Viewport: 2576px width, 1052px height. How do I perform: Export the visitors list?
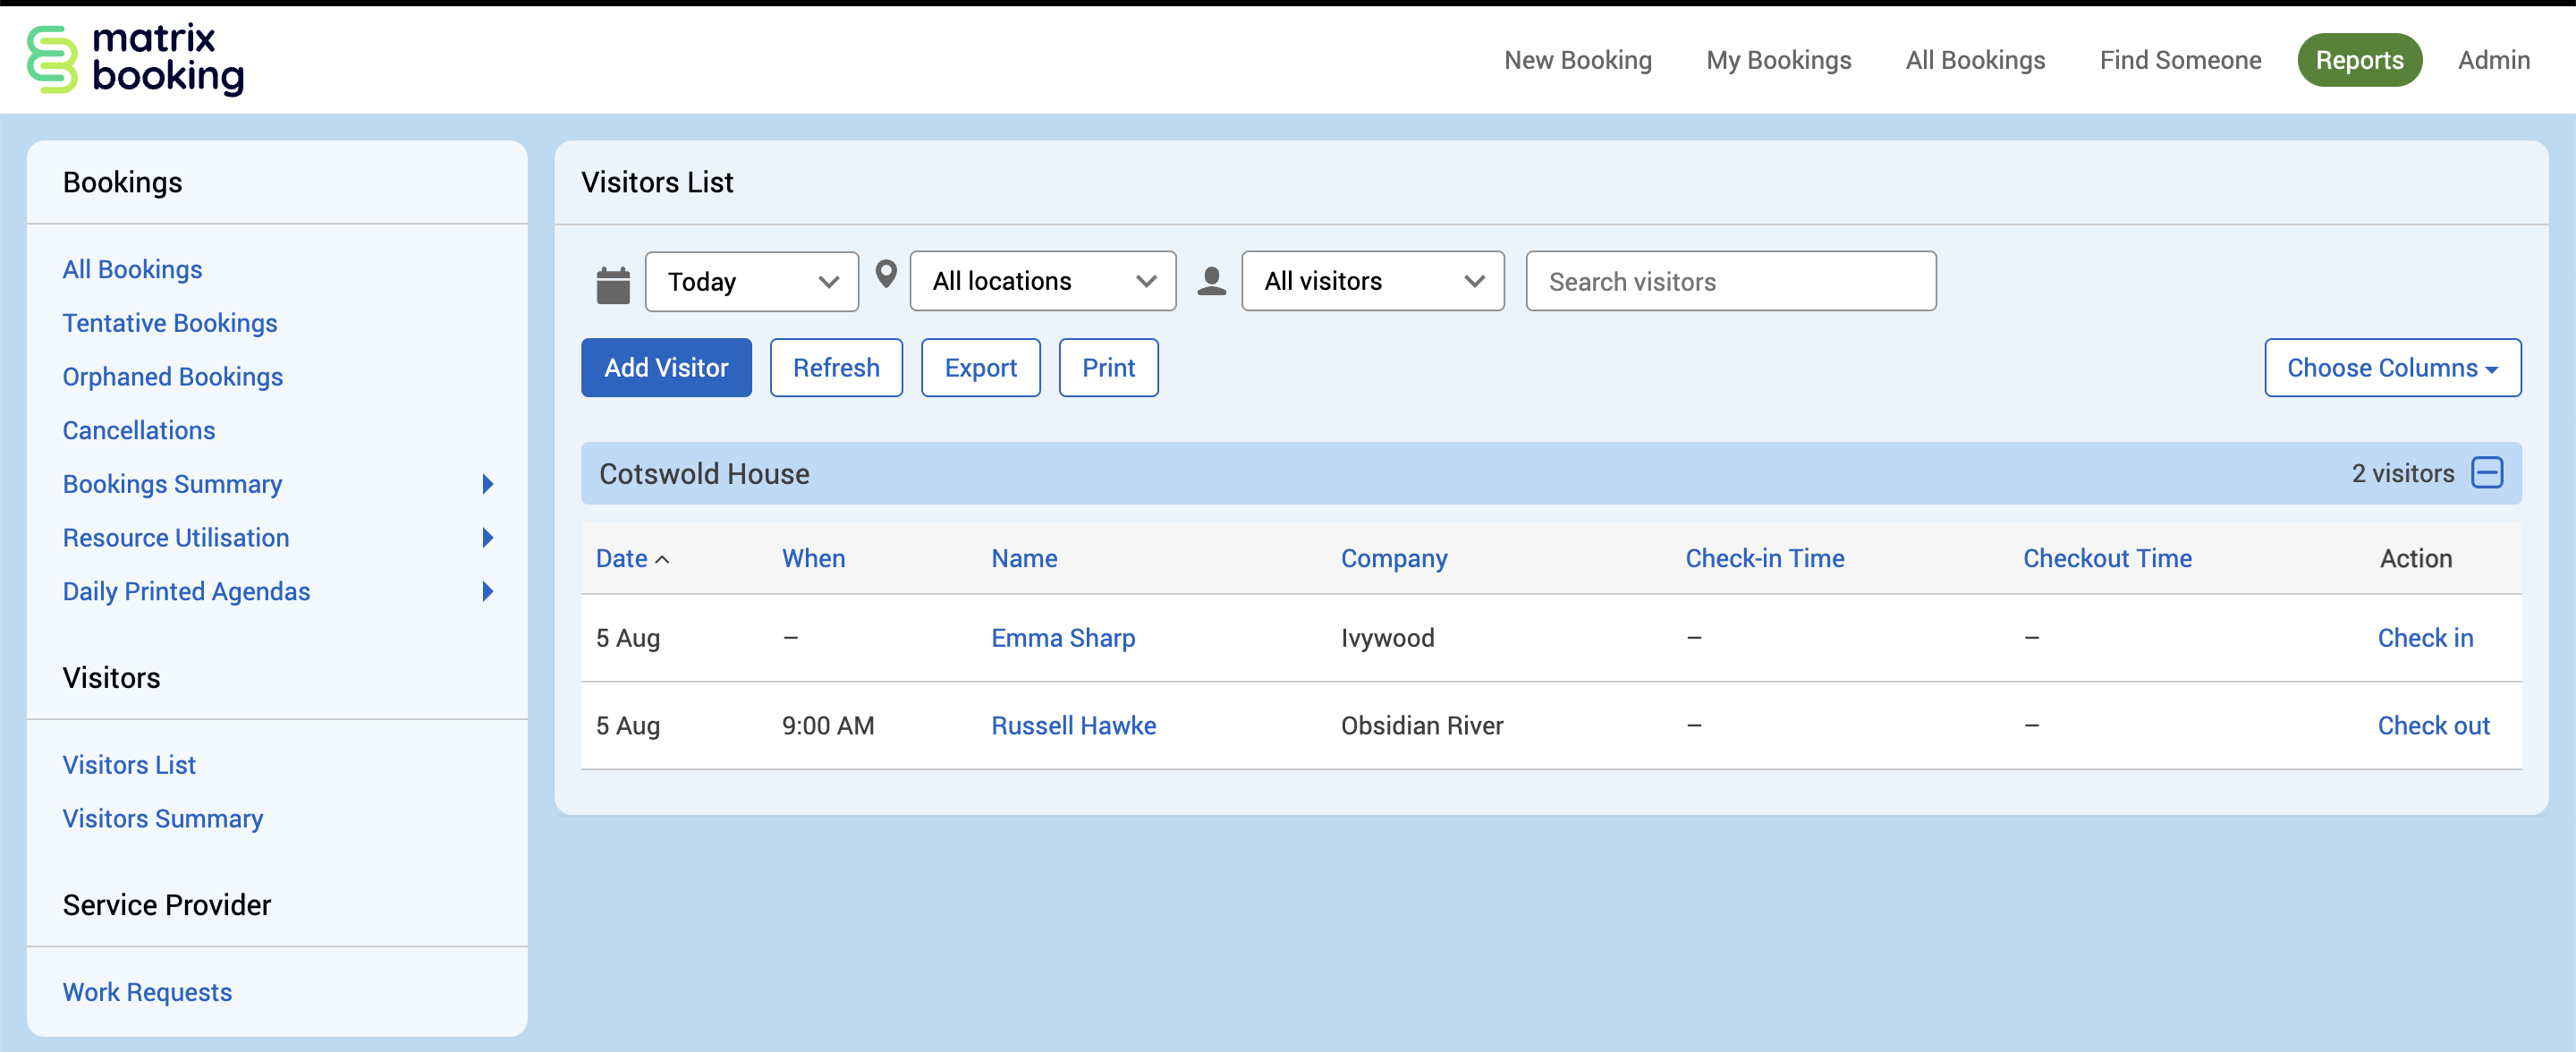coord(980,368)
